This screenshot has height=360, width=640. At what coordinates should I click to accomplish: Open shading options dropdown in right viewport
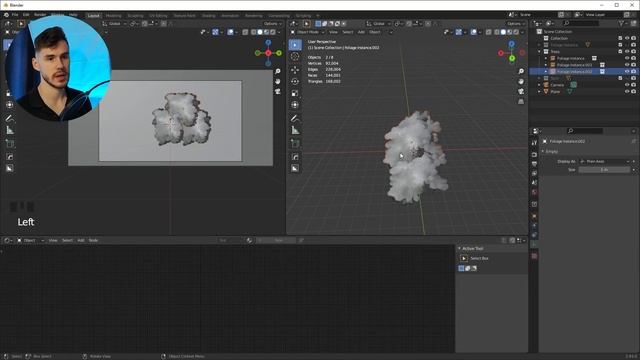click(x=523, y=32)
